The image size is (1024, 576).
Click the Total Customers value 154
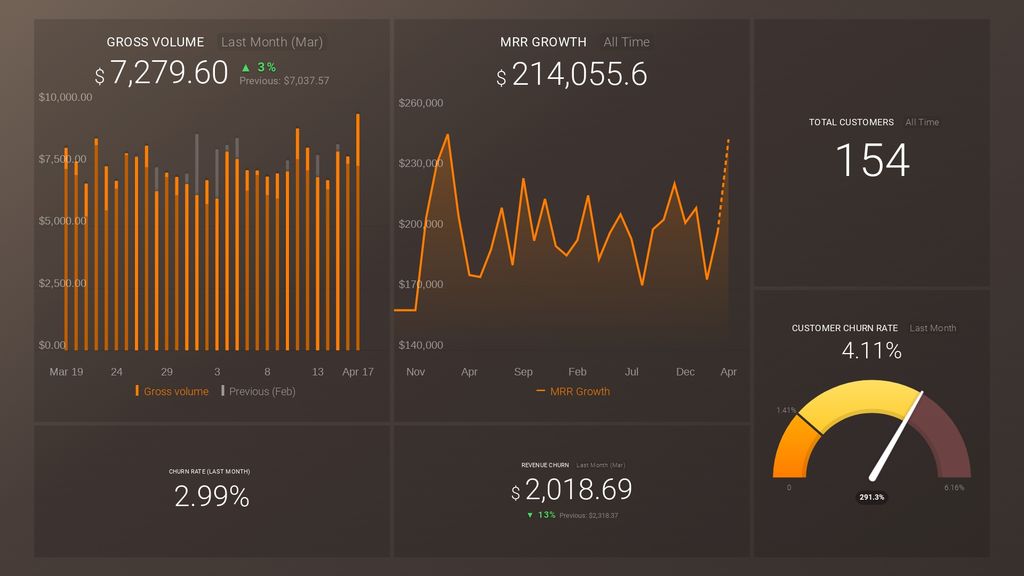click(872, 160)
